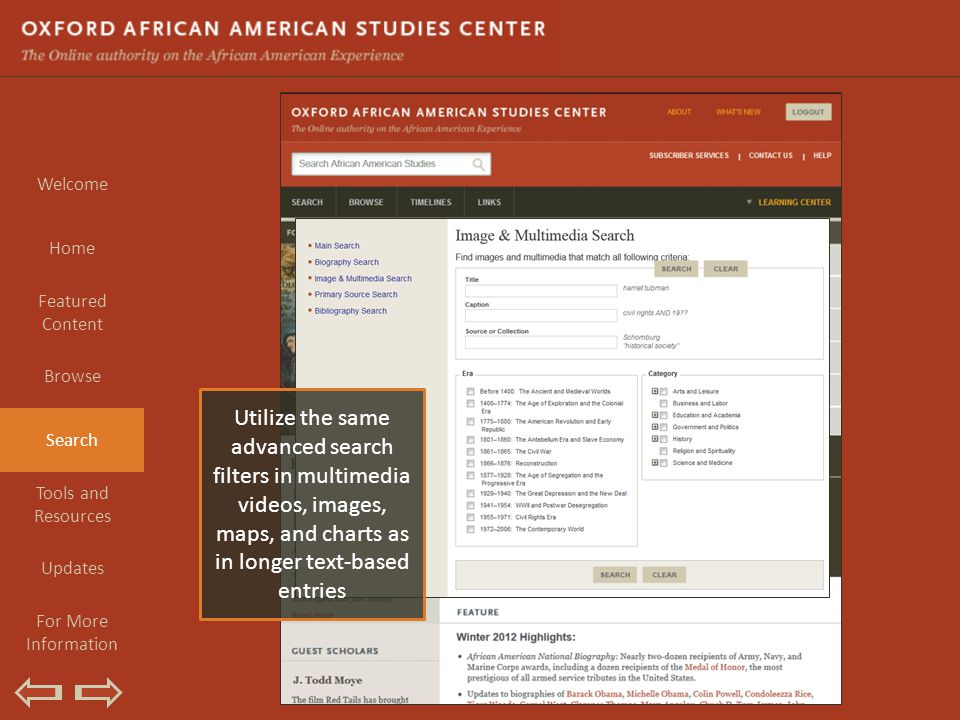Go to the Home section
Viewport: 960px width, 720px height.
72,248
